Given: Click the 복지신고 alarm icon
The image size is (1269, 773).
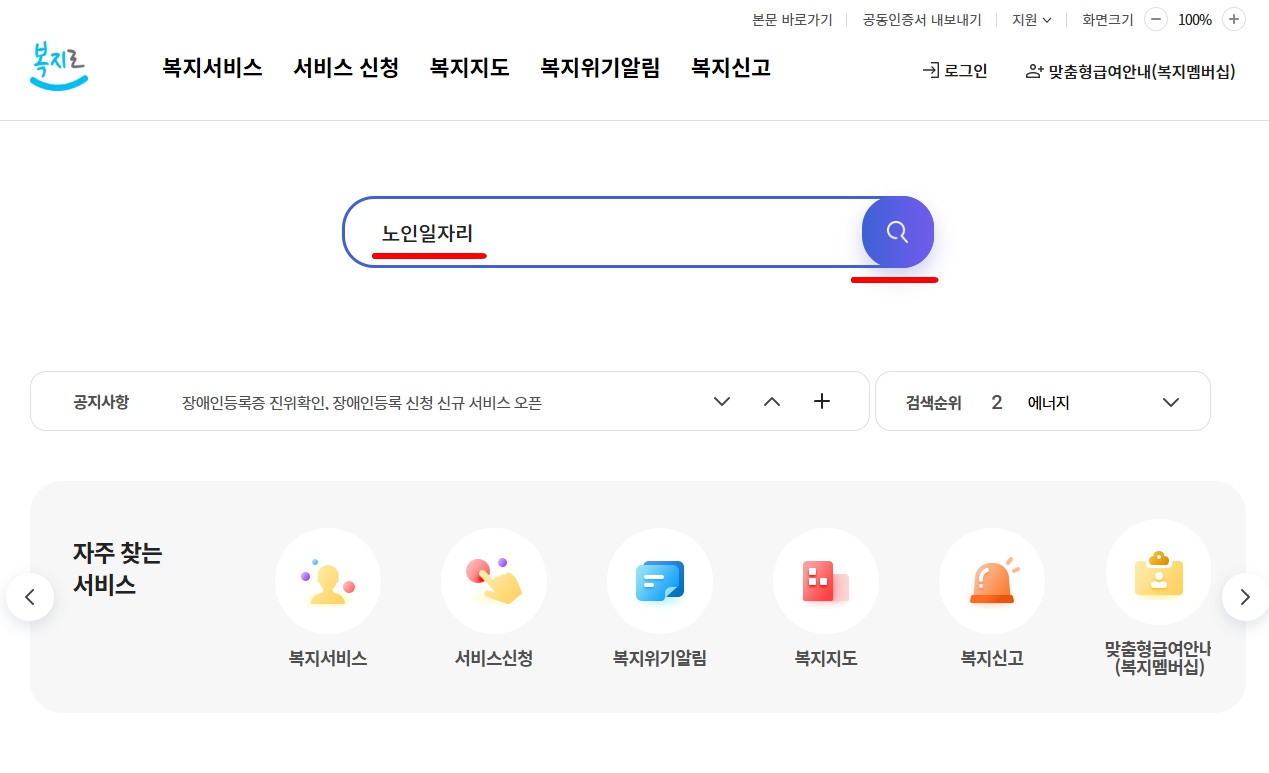Looking at the screenshot, I should [992, 580].
